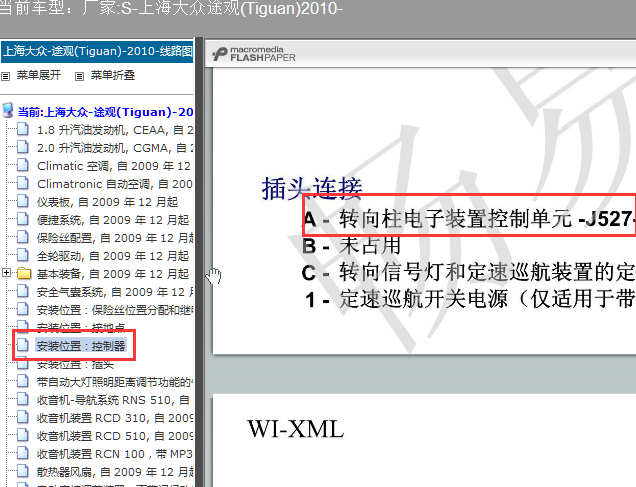Click the yellow folder icon of 基本装备
This screenshot has height=487, width=636.
tap(24, 274)
